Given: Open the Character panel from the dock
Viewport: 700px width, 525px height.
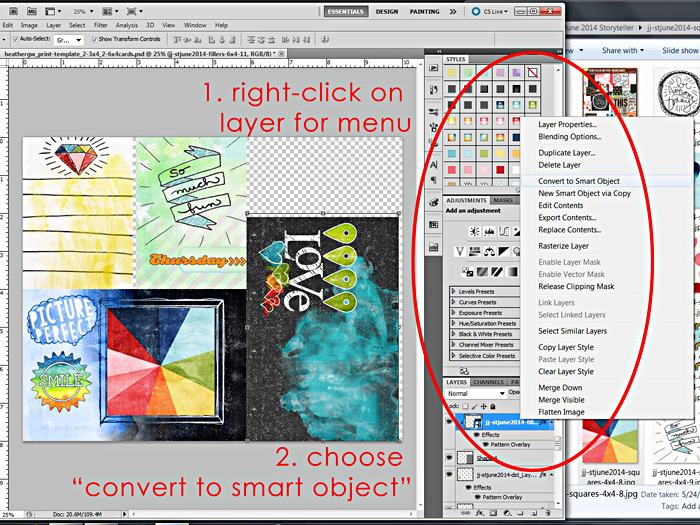Looking at the screenshot, I should (x=433, y=165).
